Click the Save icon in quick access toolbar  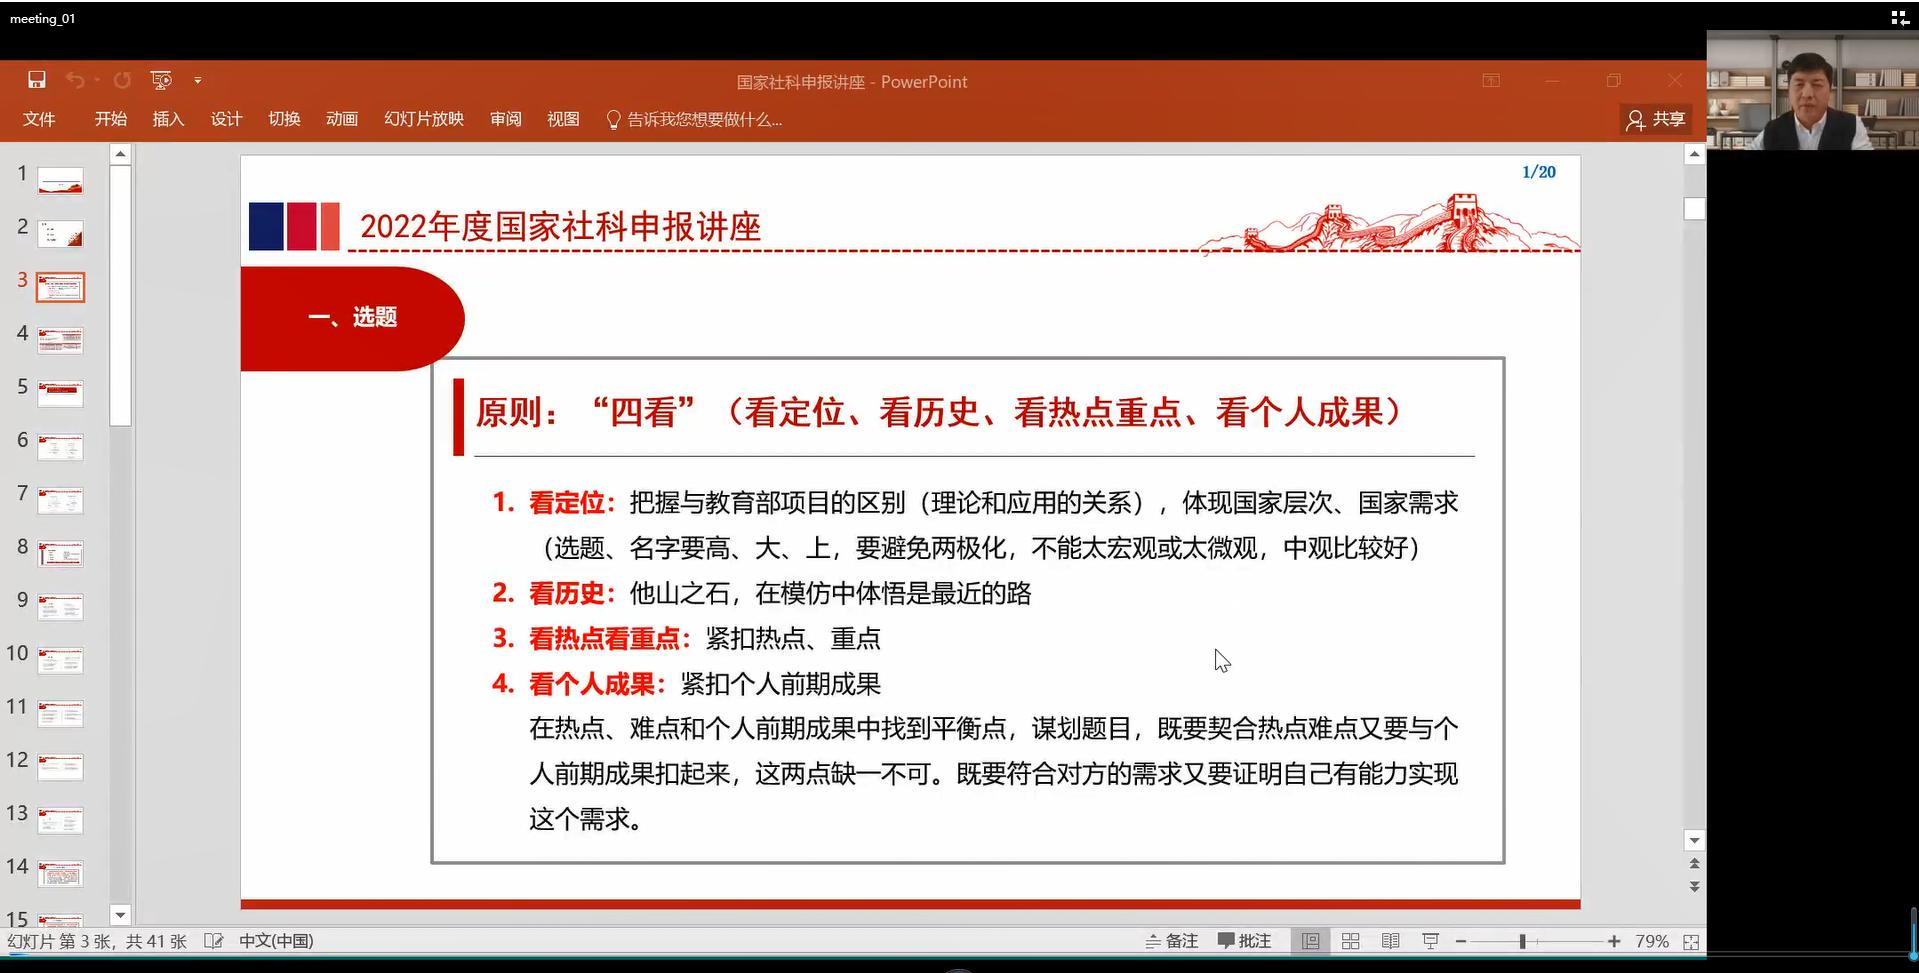click(x=37, y=80)
